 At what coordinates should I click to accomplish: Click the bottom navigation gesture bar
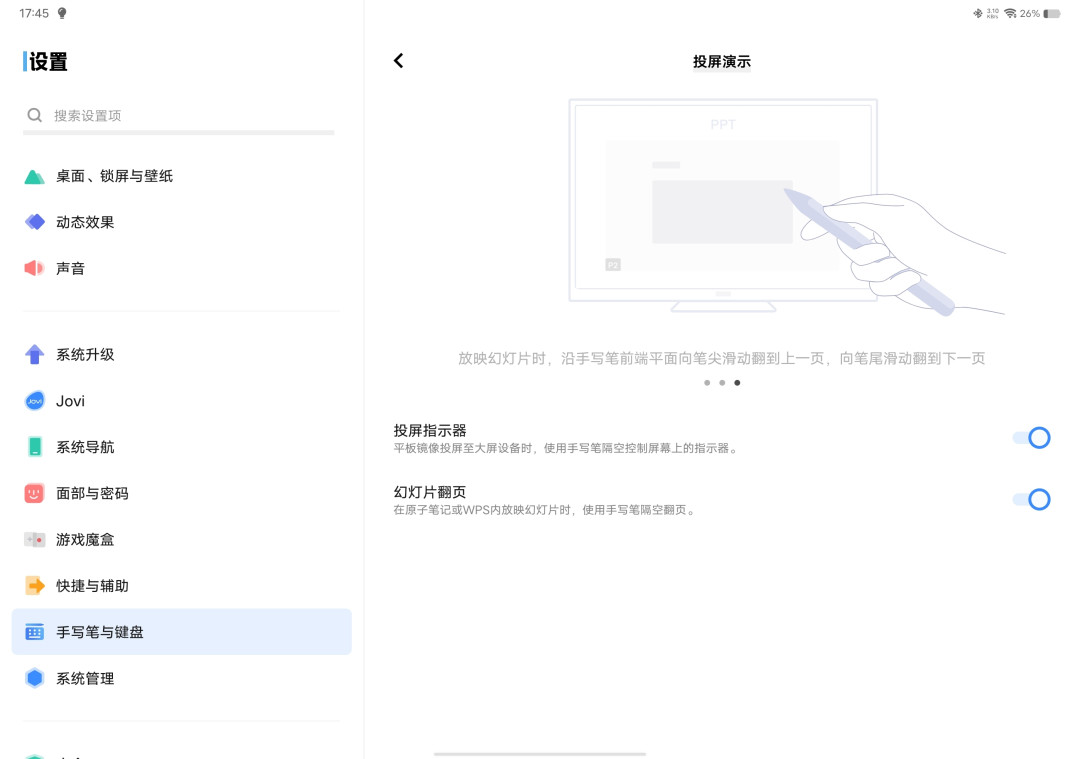[540, 753]
